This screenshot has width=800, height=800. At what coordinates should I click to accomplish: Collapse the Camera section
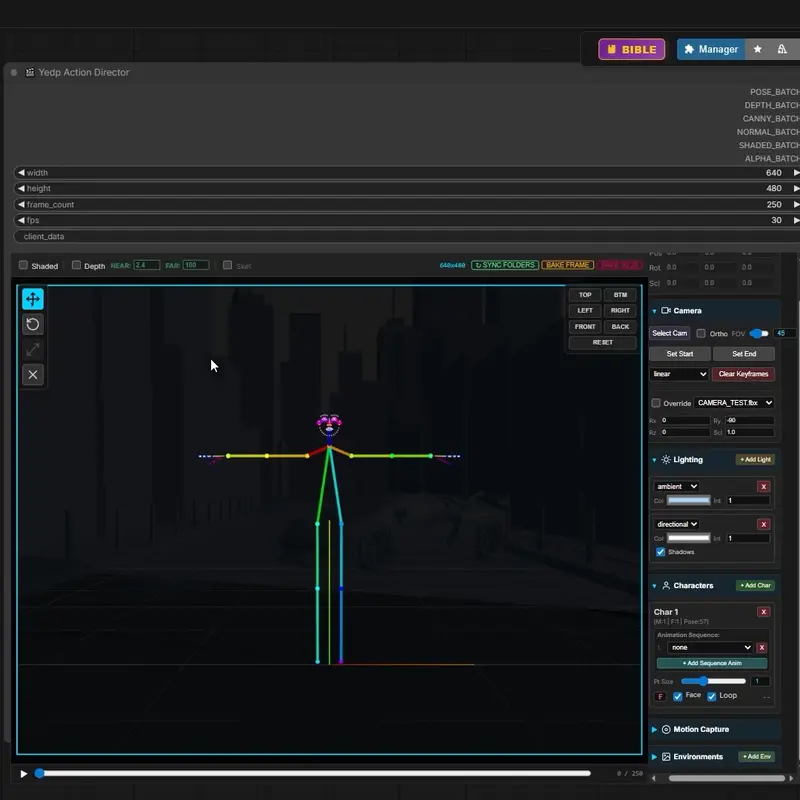click(654, 311)
